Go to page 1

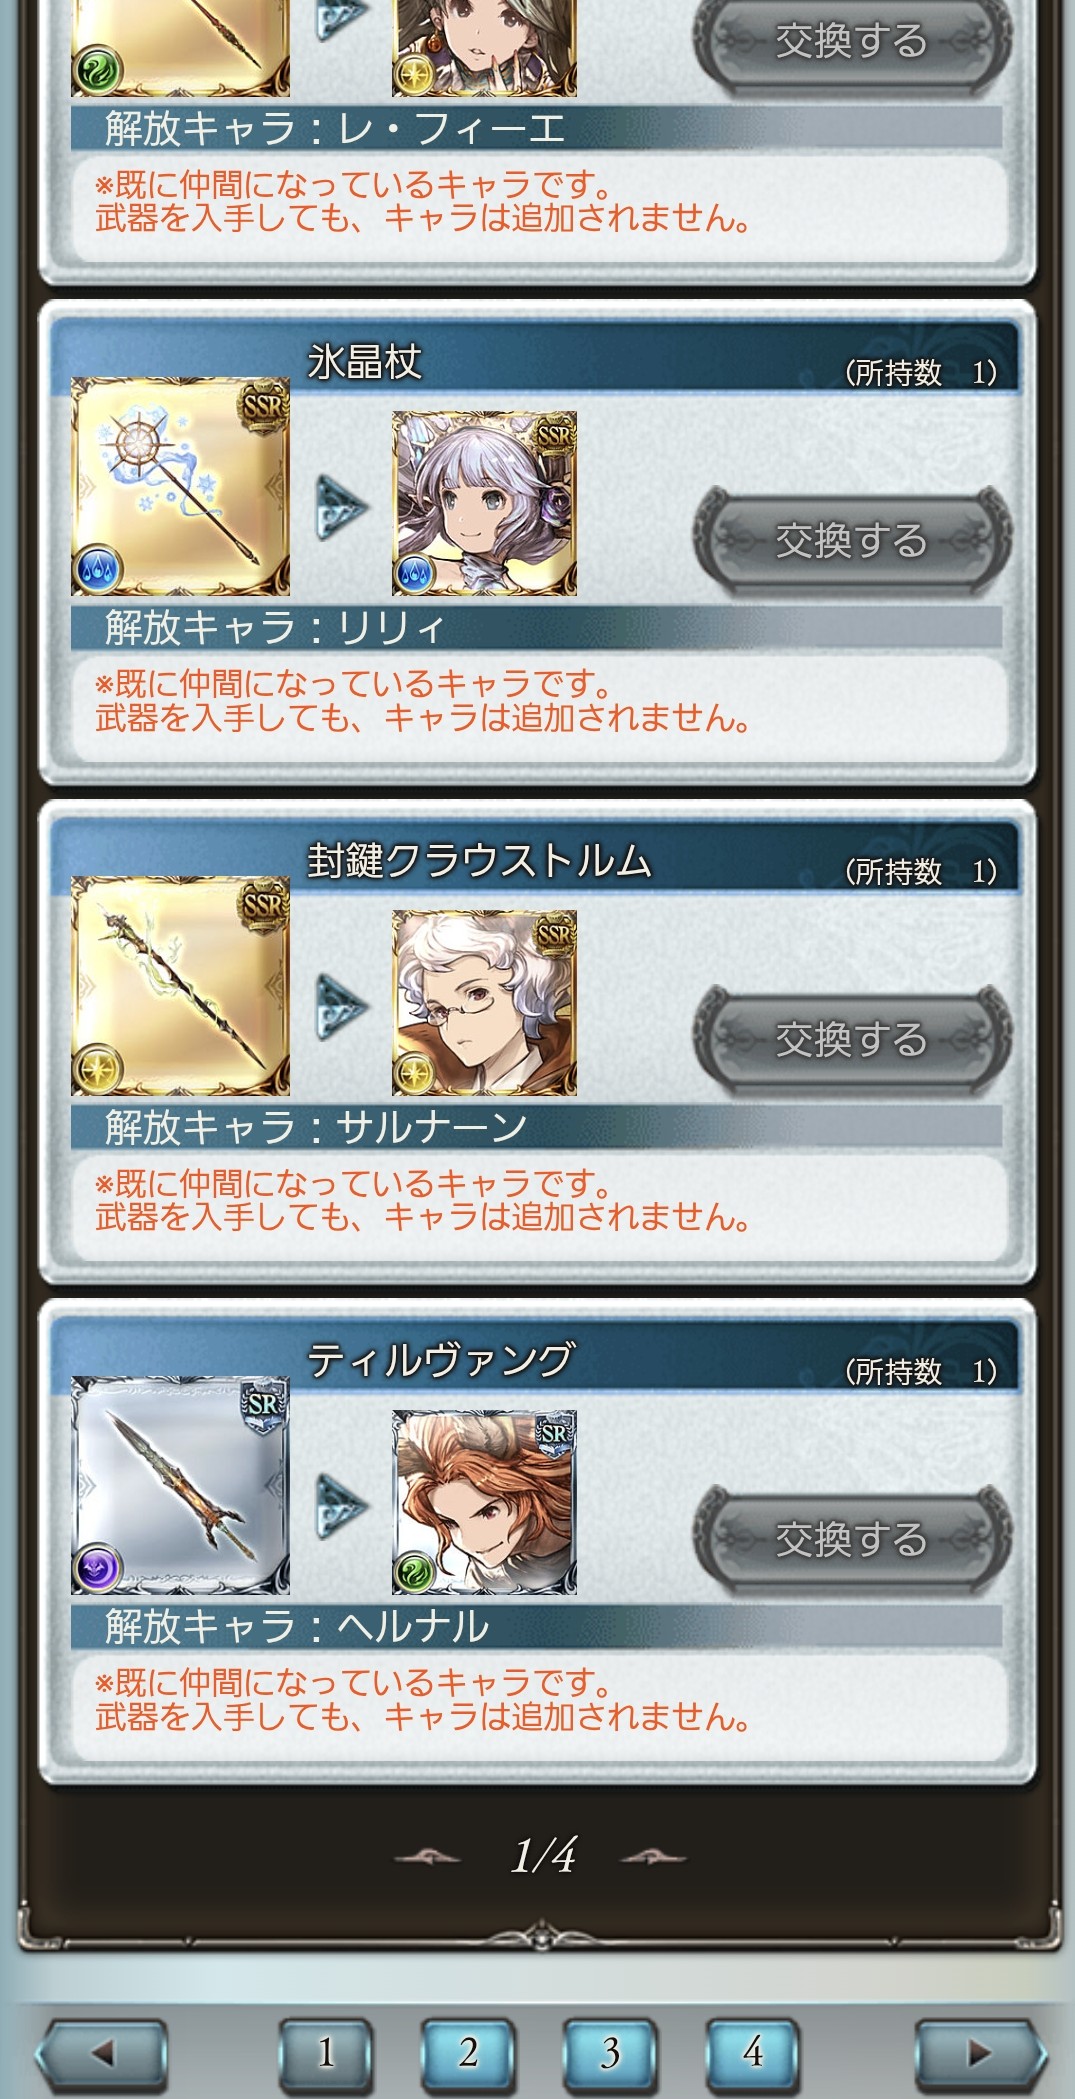pos(326,2052)
